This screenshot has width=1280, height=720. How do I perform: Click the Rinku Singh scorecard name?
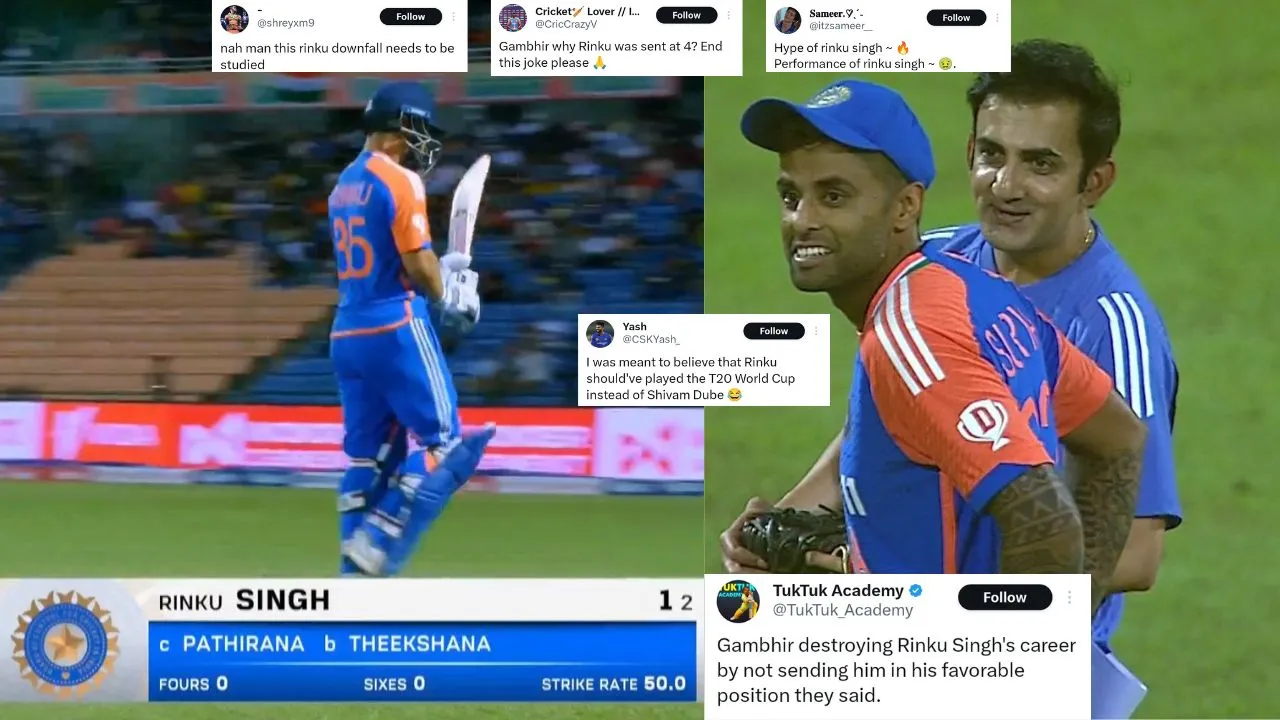244,601
